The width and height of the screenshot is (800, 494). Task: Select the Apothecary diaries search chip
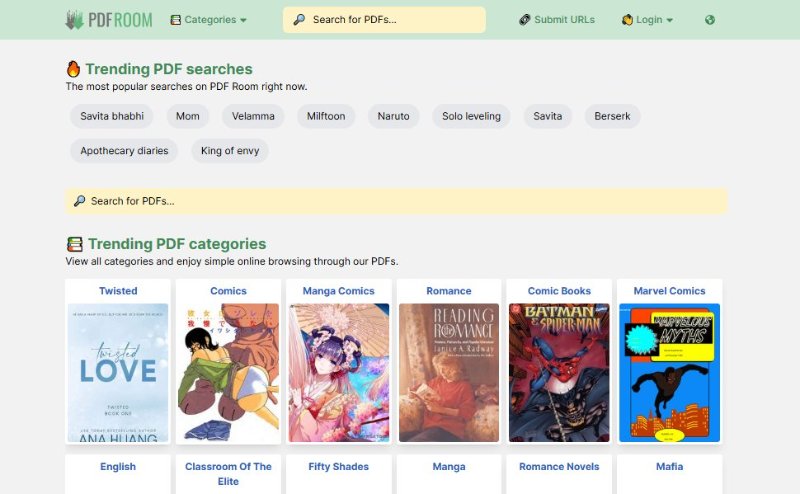124,151
